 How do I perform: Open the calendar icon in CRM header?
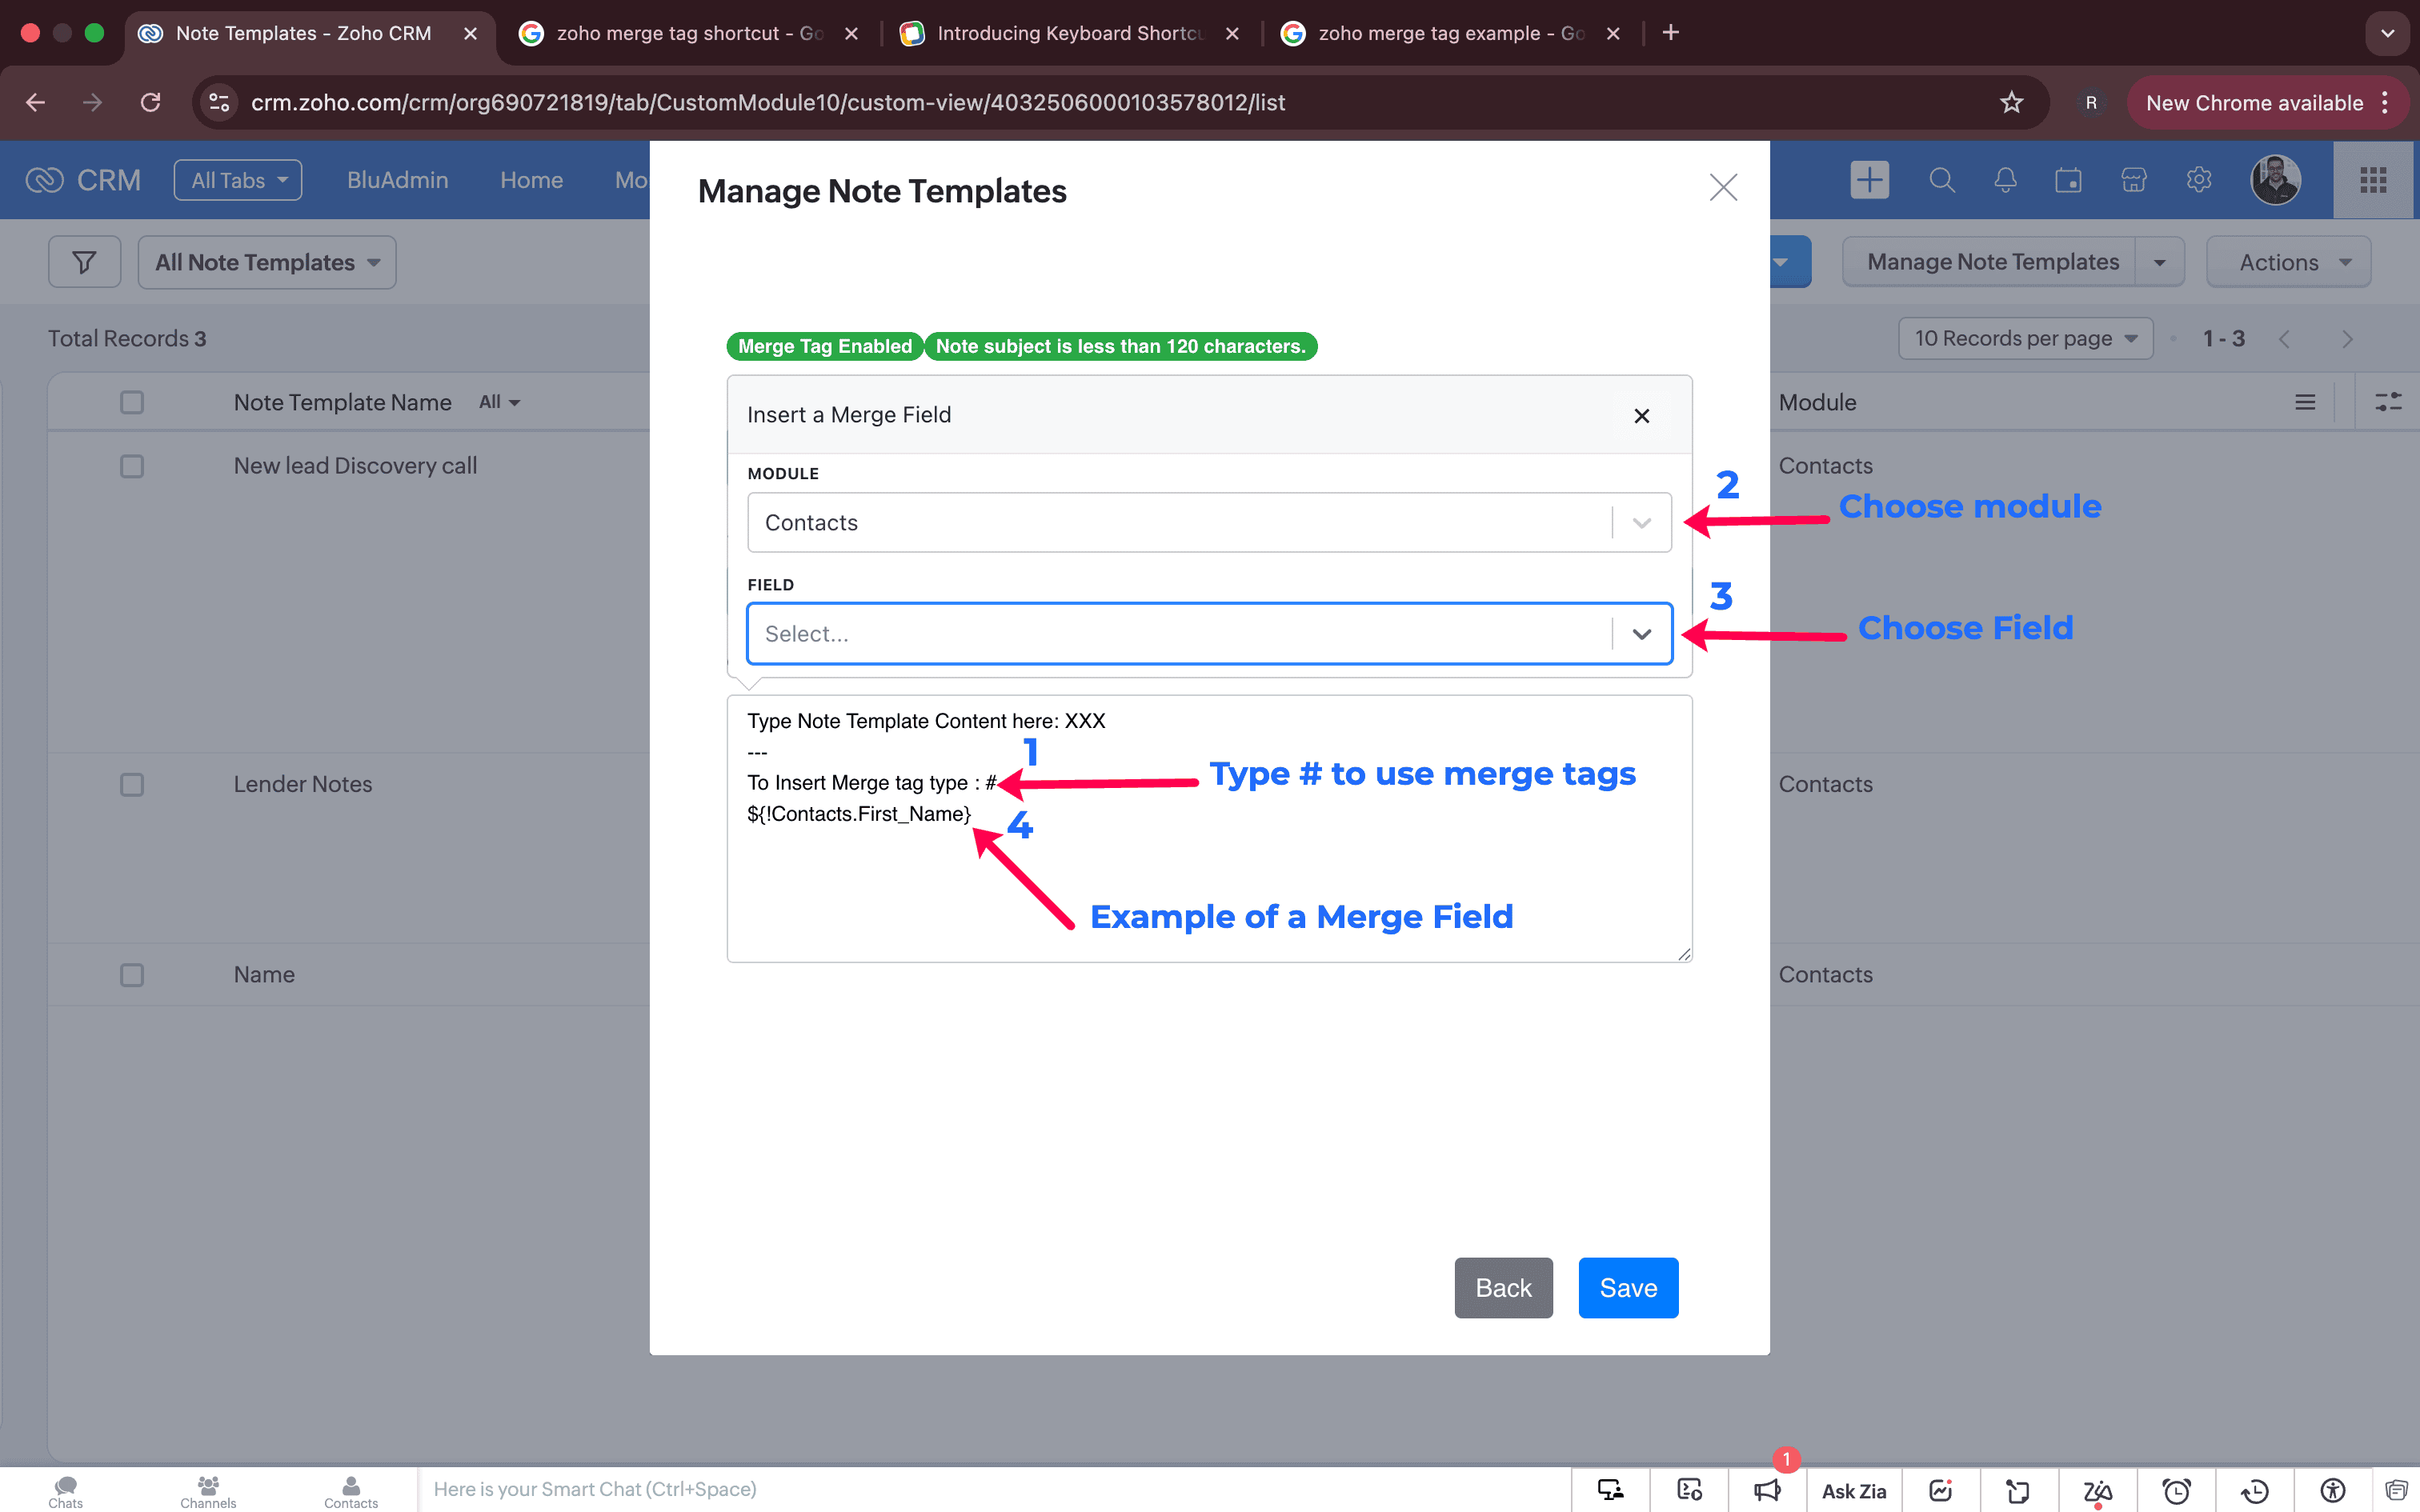pyautogui.click(x=2068, y=180)
